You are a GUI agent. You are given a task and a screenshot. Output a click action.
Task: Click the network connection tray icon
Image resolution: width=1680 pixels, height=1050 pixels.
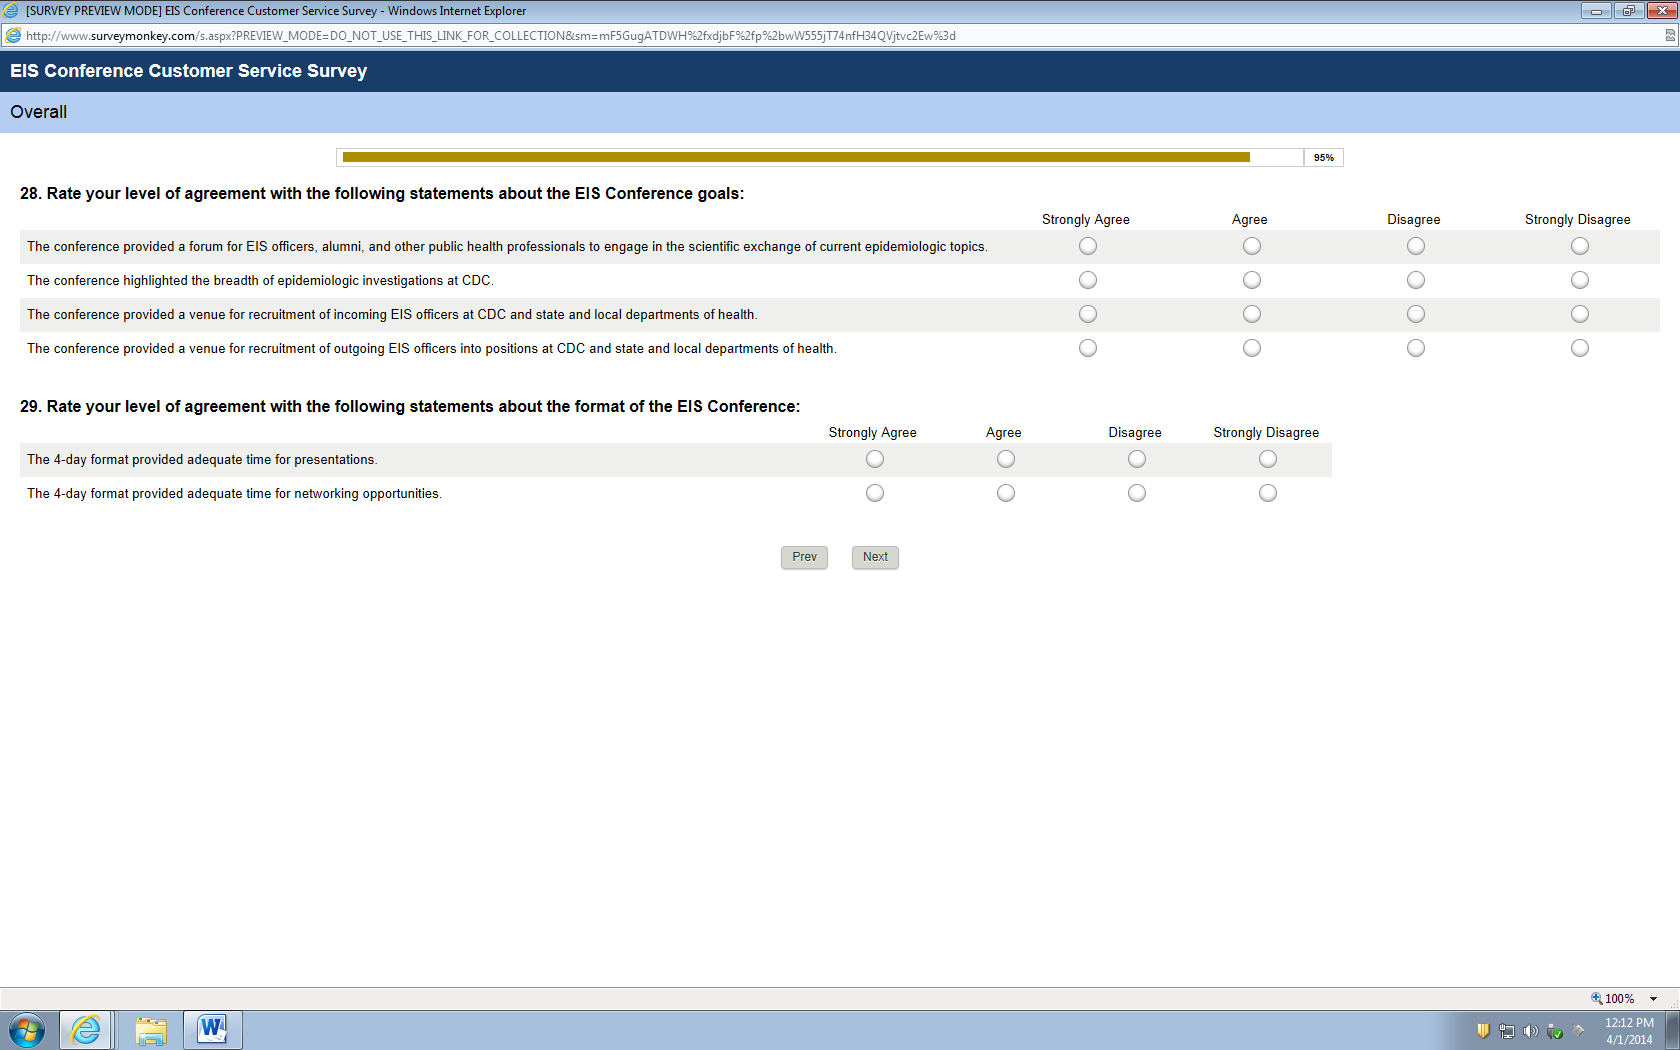point(1506,1031)
